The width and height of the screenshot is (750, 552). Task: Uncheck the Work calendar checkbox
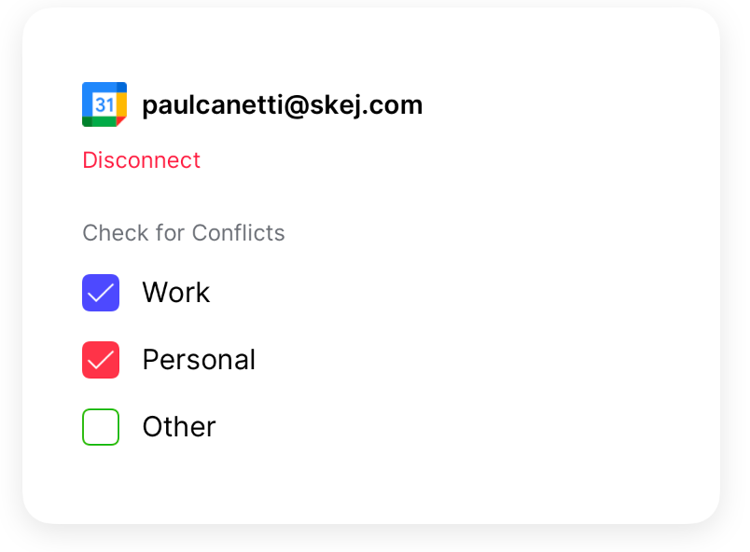tap(100, 293)
